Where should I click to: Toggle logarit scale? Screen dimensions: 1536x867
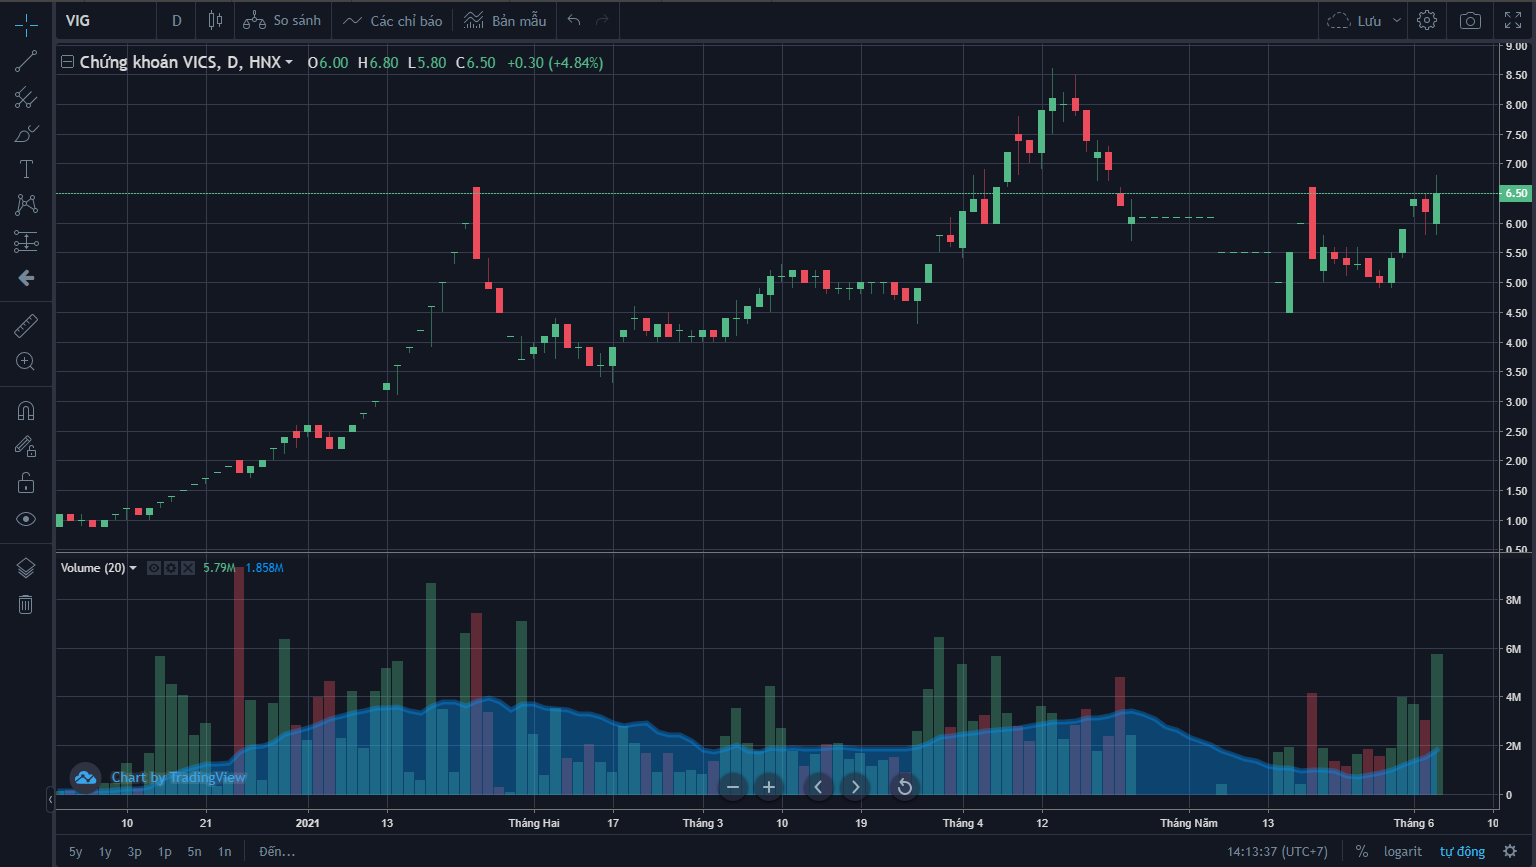point(1402,851)
